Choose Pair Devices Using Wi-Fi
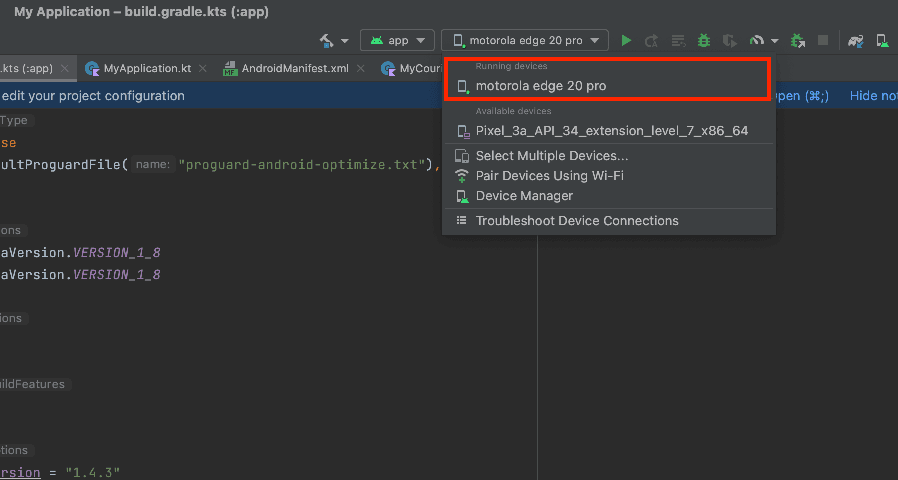The width and height of the screenshot is (898, 480). [x=608, y=176]
